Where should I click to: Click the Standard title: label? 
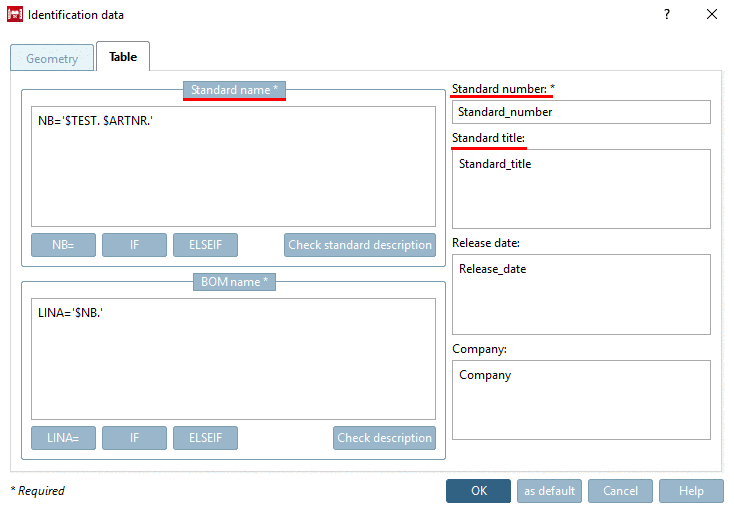pos(488,138)
